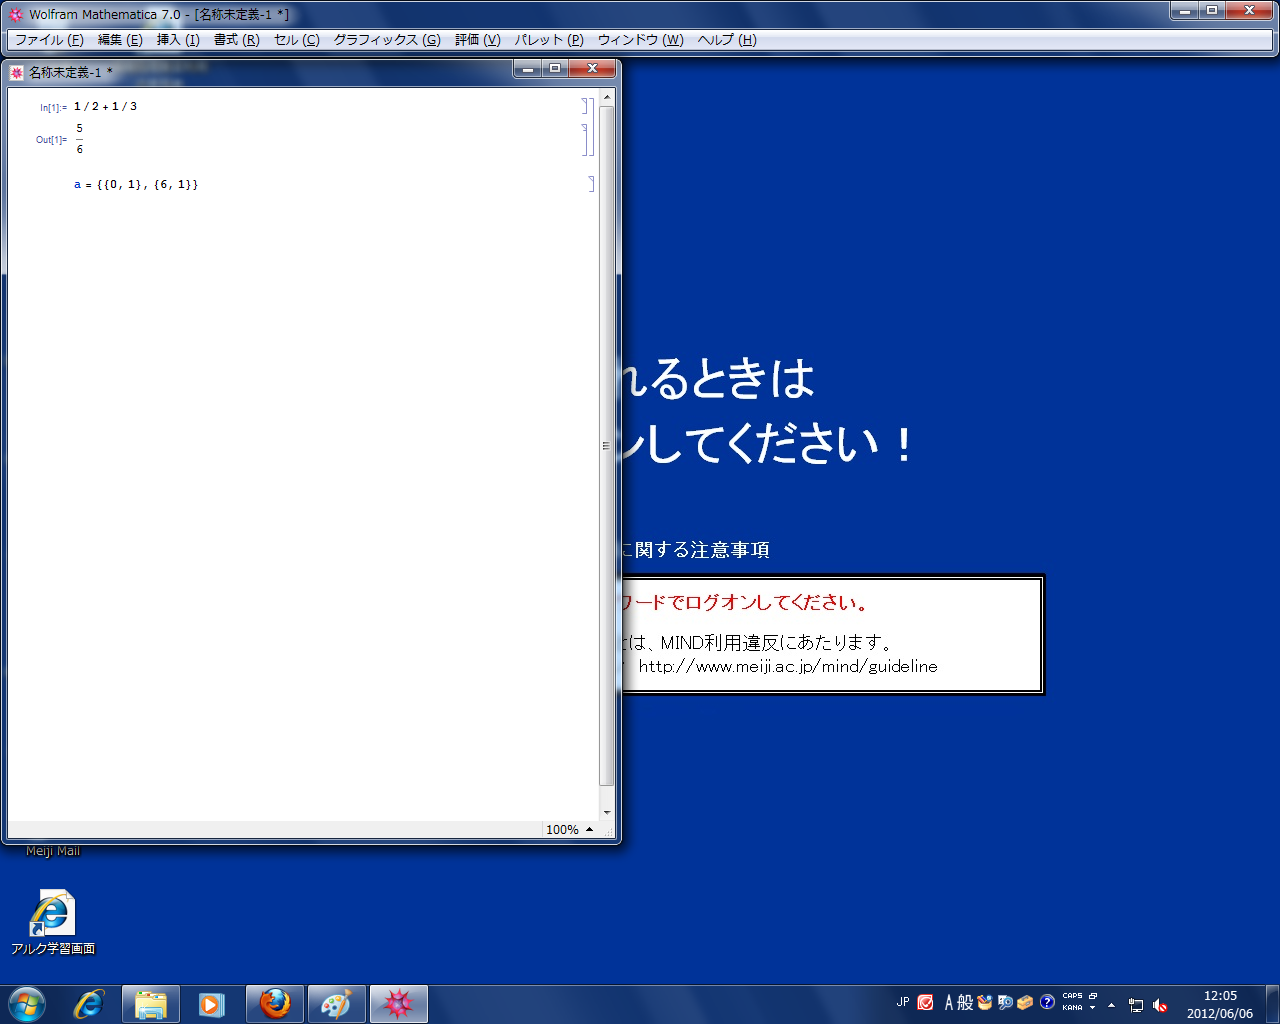
Task: Open the Paint app from the taskbar
Action: click(x=337, y=1004)
